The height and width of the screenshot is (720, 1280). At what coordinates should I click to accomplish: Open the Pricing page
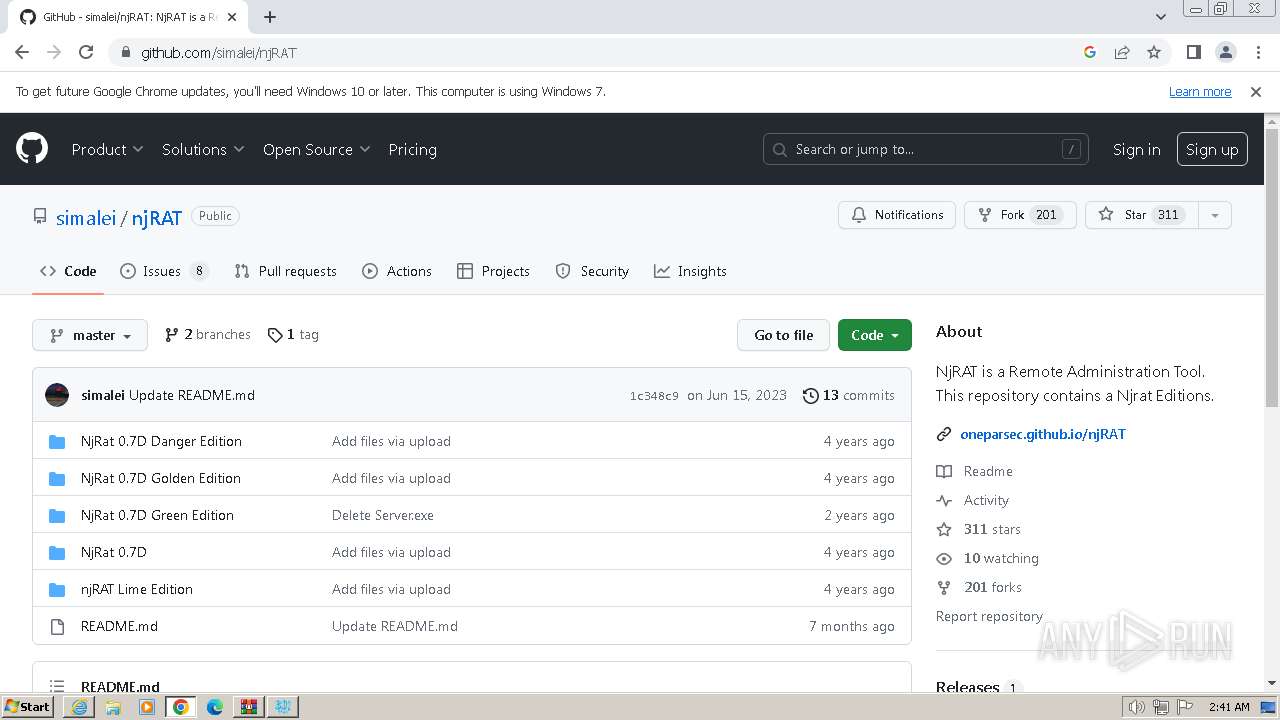[412, 149]
